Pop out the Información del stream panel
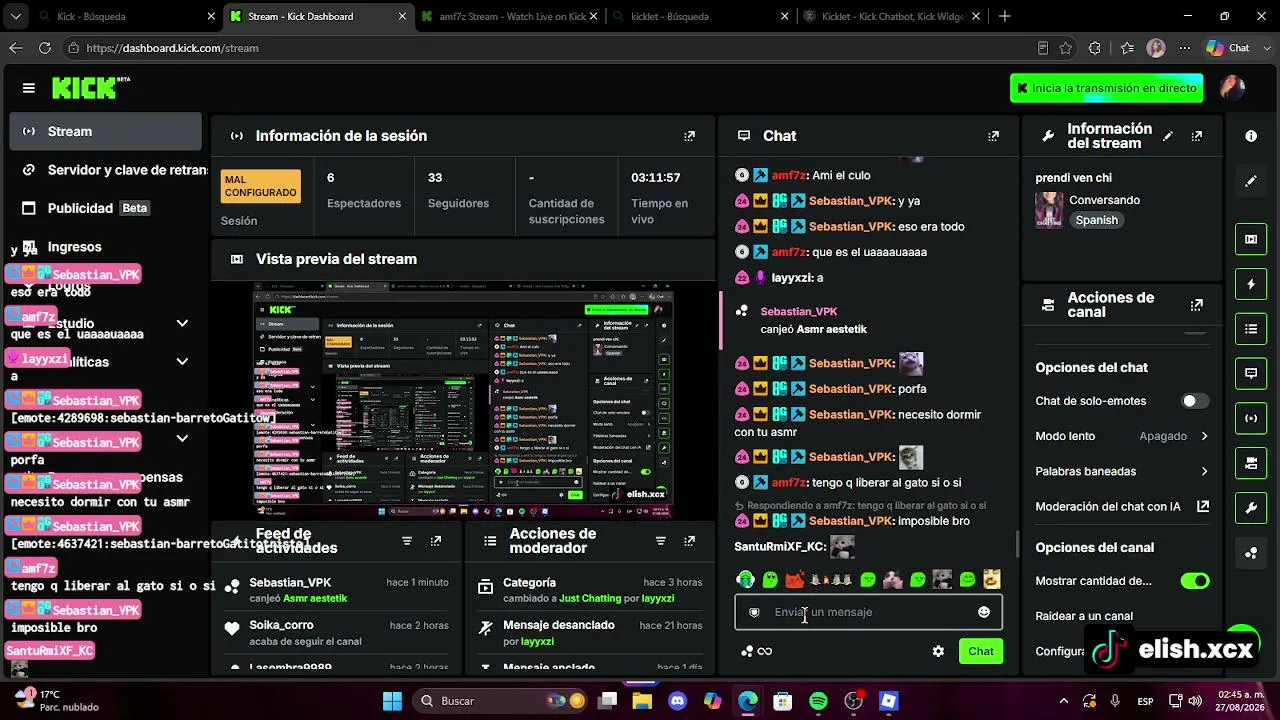 [x=1197, y=136]
